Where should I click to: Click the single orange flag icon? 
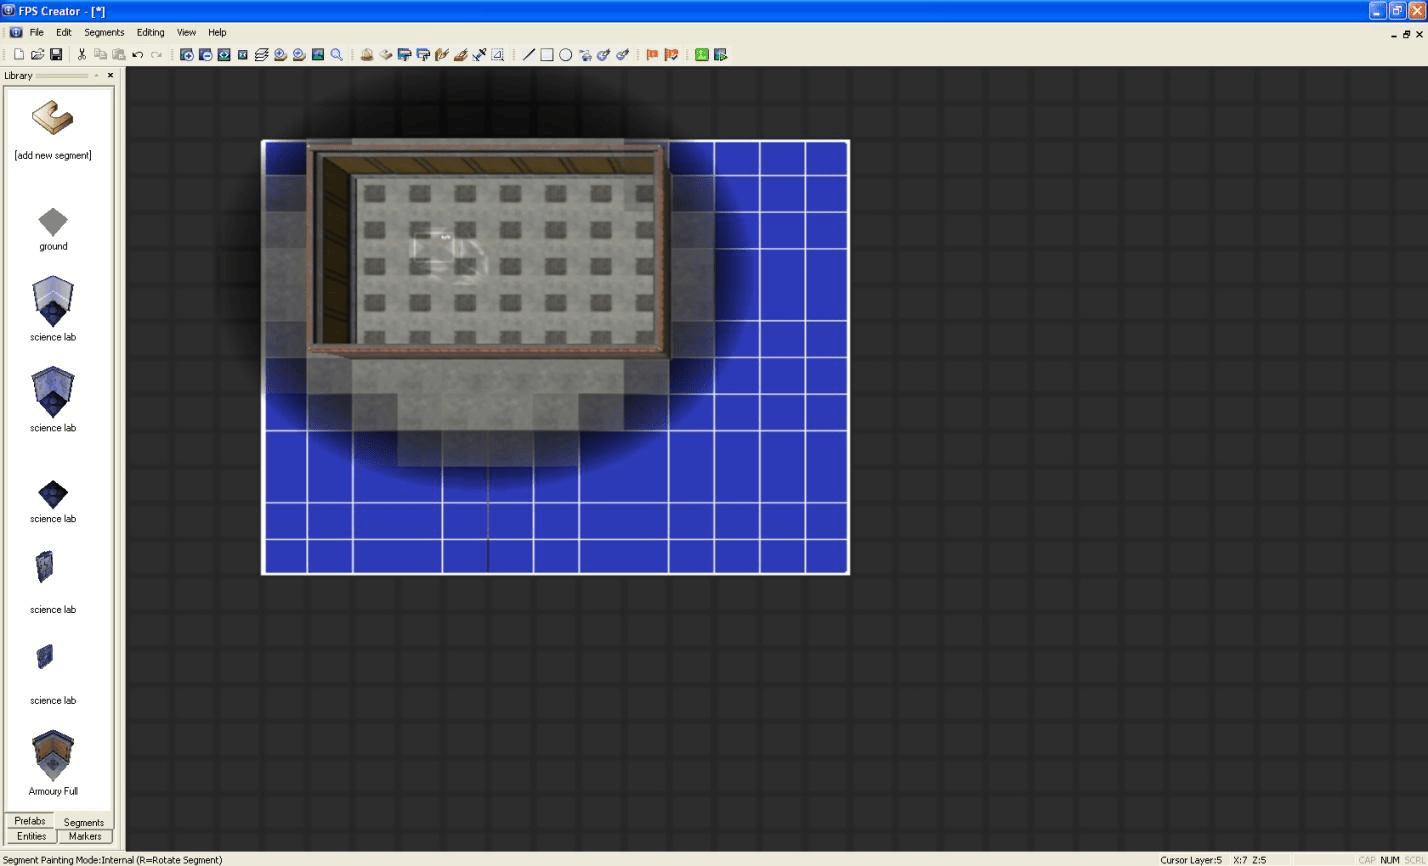coord(652,55)
